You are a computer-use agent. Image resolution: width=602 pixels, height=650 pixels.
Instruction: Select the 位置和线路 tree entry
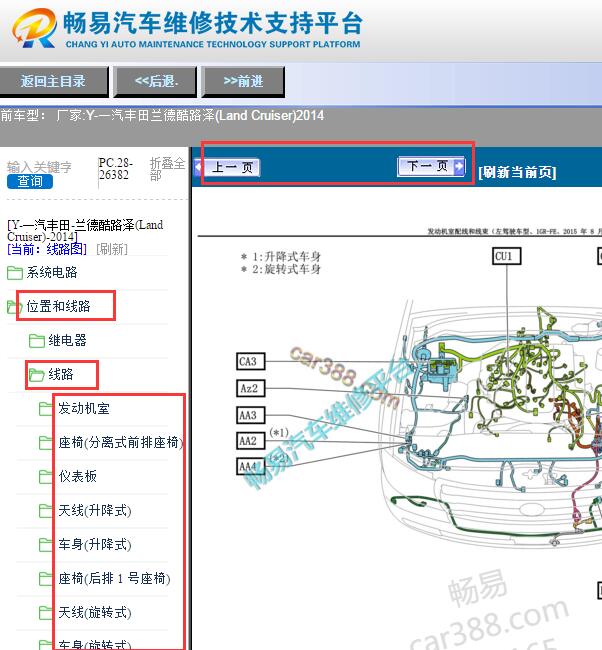pos(58,306)
